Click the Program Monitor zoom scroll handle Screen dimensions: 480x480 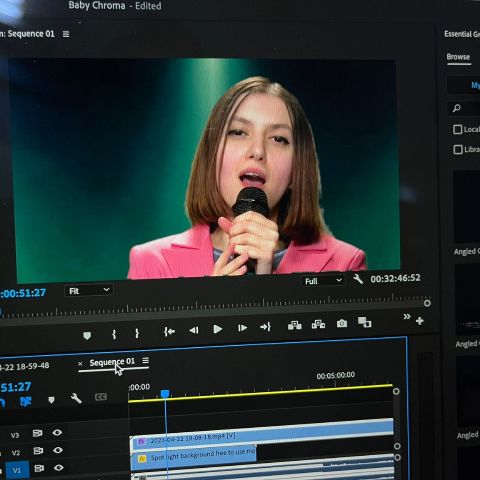427,303
